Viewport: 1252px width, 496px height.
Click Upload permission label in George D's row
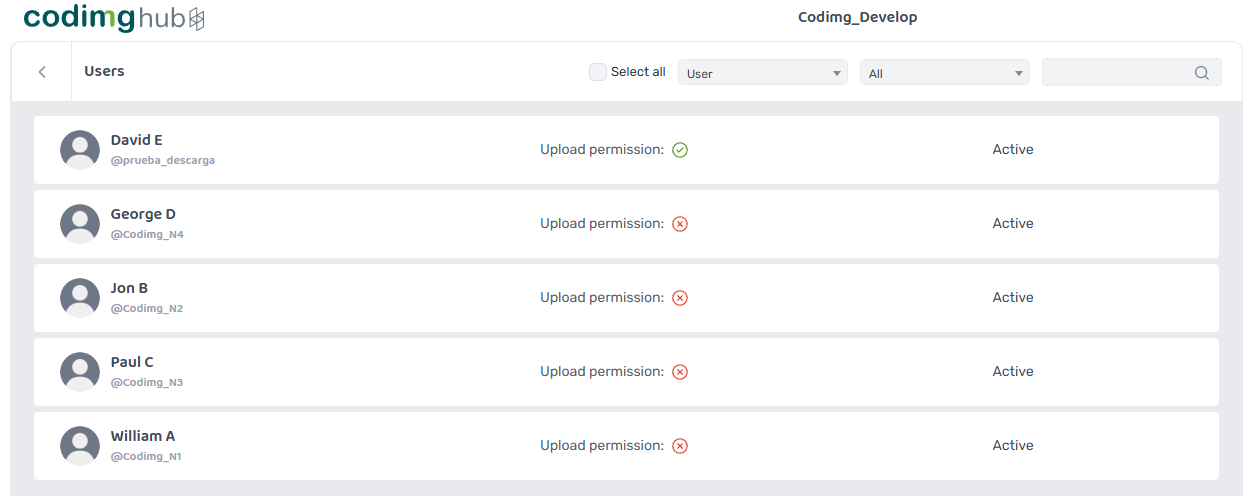point(602,223)
